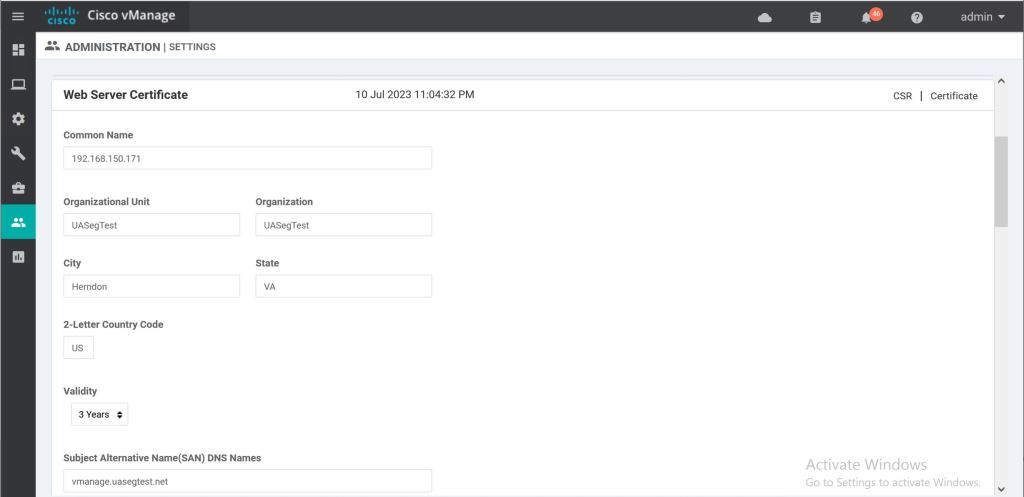Open the Maintenance briefcase sidebar icon
This screenshot has height=497, width=1024.
tap(17, 188)
